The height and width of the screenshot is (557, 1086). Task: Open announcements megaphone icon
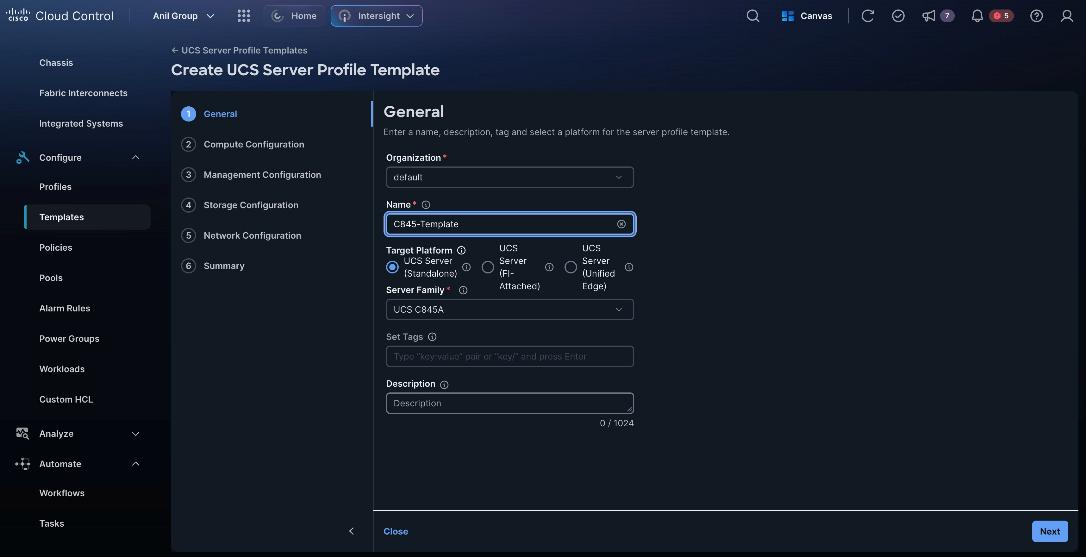(x=929, y=16)
